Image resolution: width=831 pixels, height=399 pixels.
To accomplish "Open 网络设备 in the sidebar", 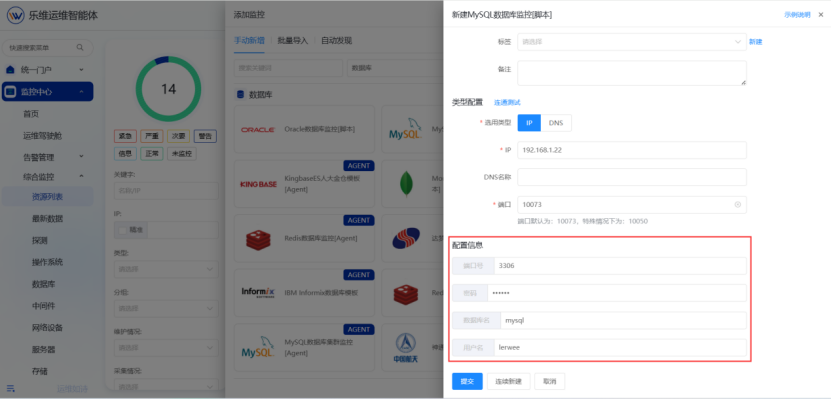I will 48,327.
